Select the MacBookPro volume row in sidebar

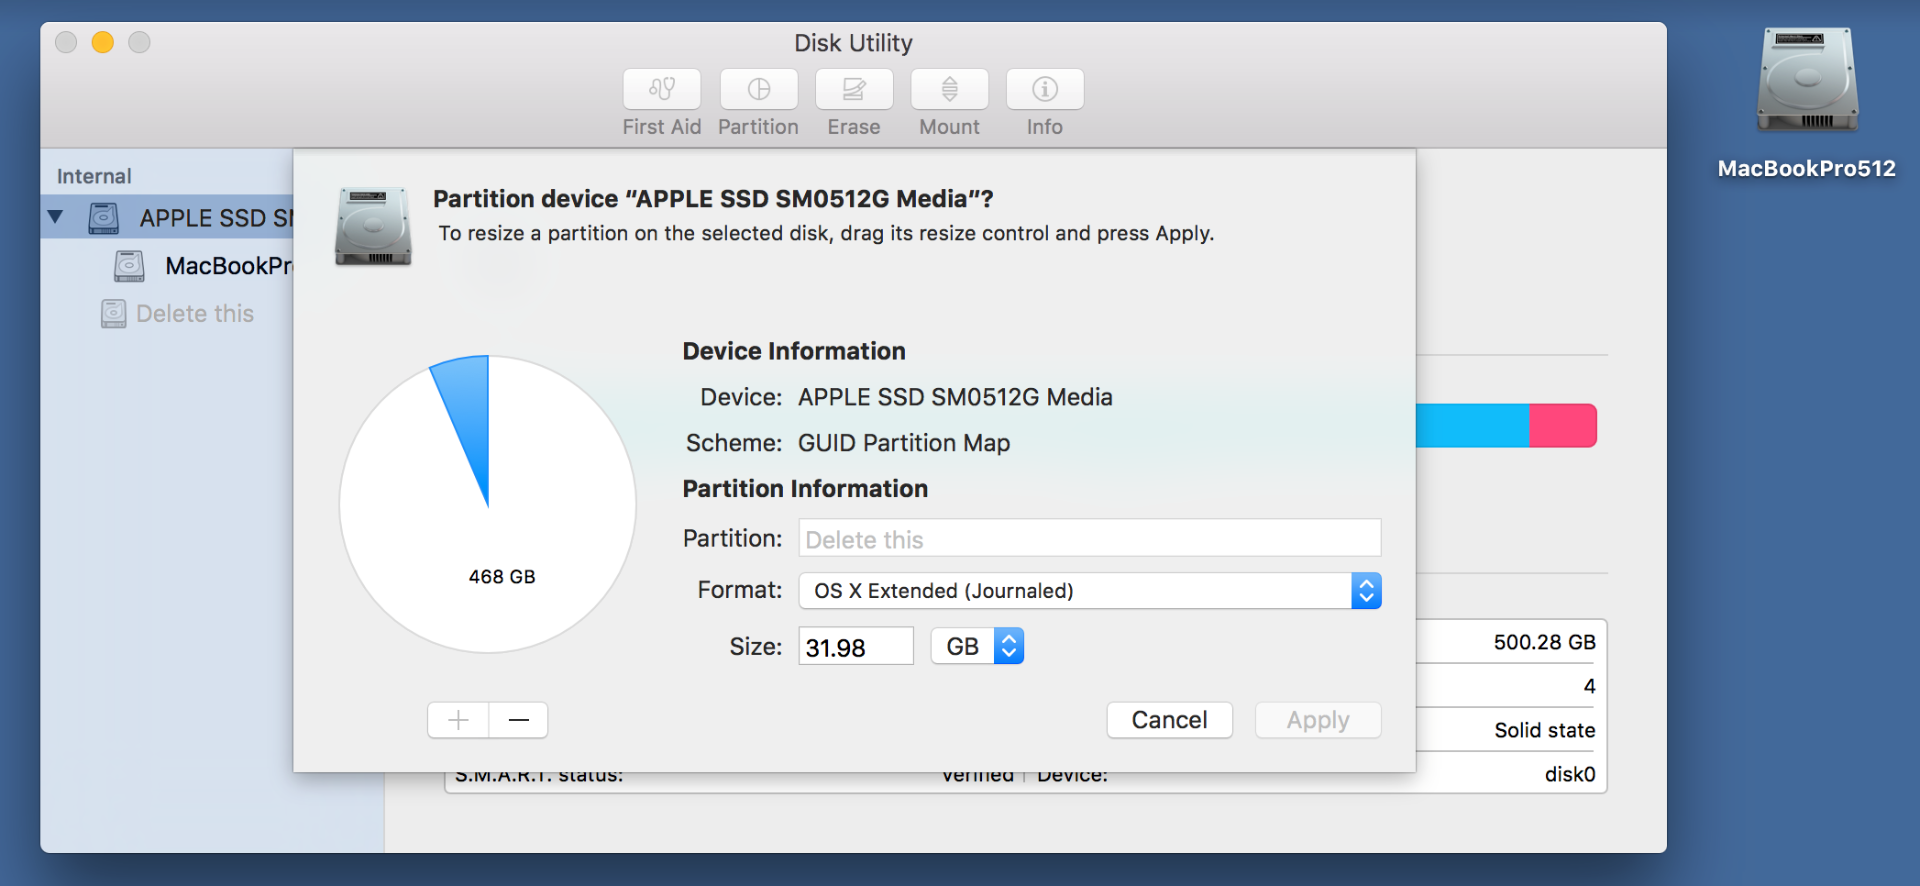click(167, 265)
